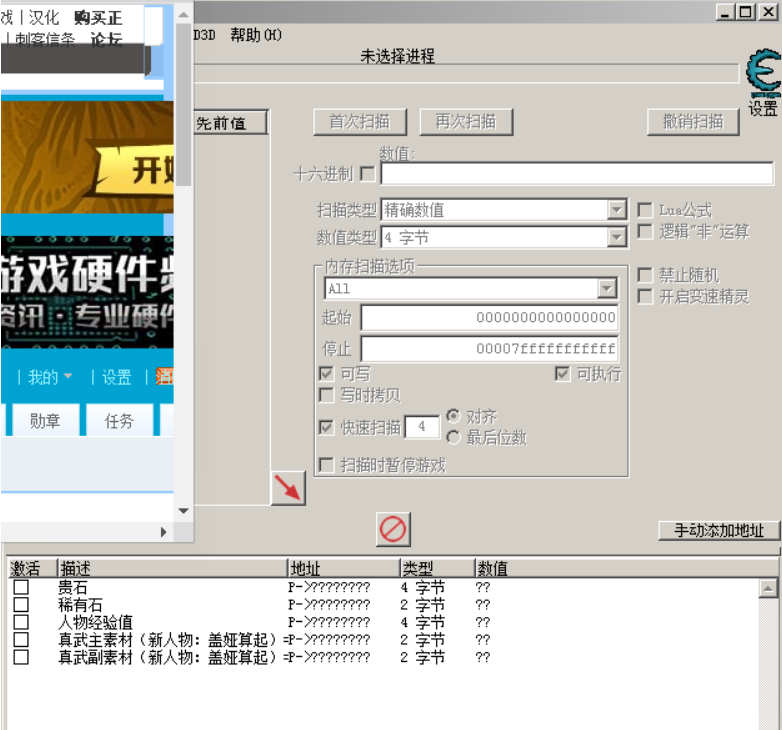Image resolution: width=782 pixels, height=730 pixels.
Task: Toggle the 写时拷贝 checkbox
Action: 326,395
